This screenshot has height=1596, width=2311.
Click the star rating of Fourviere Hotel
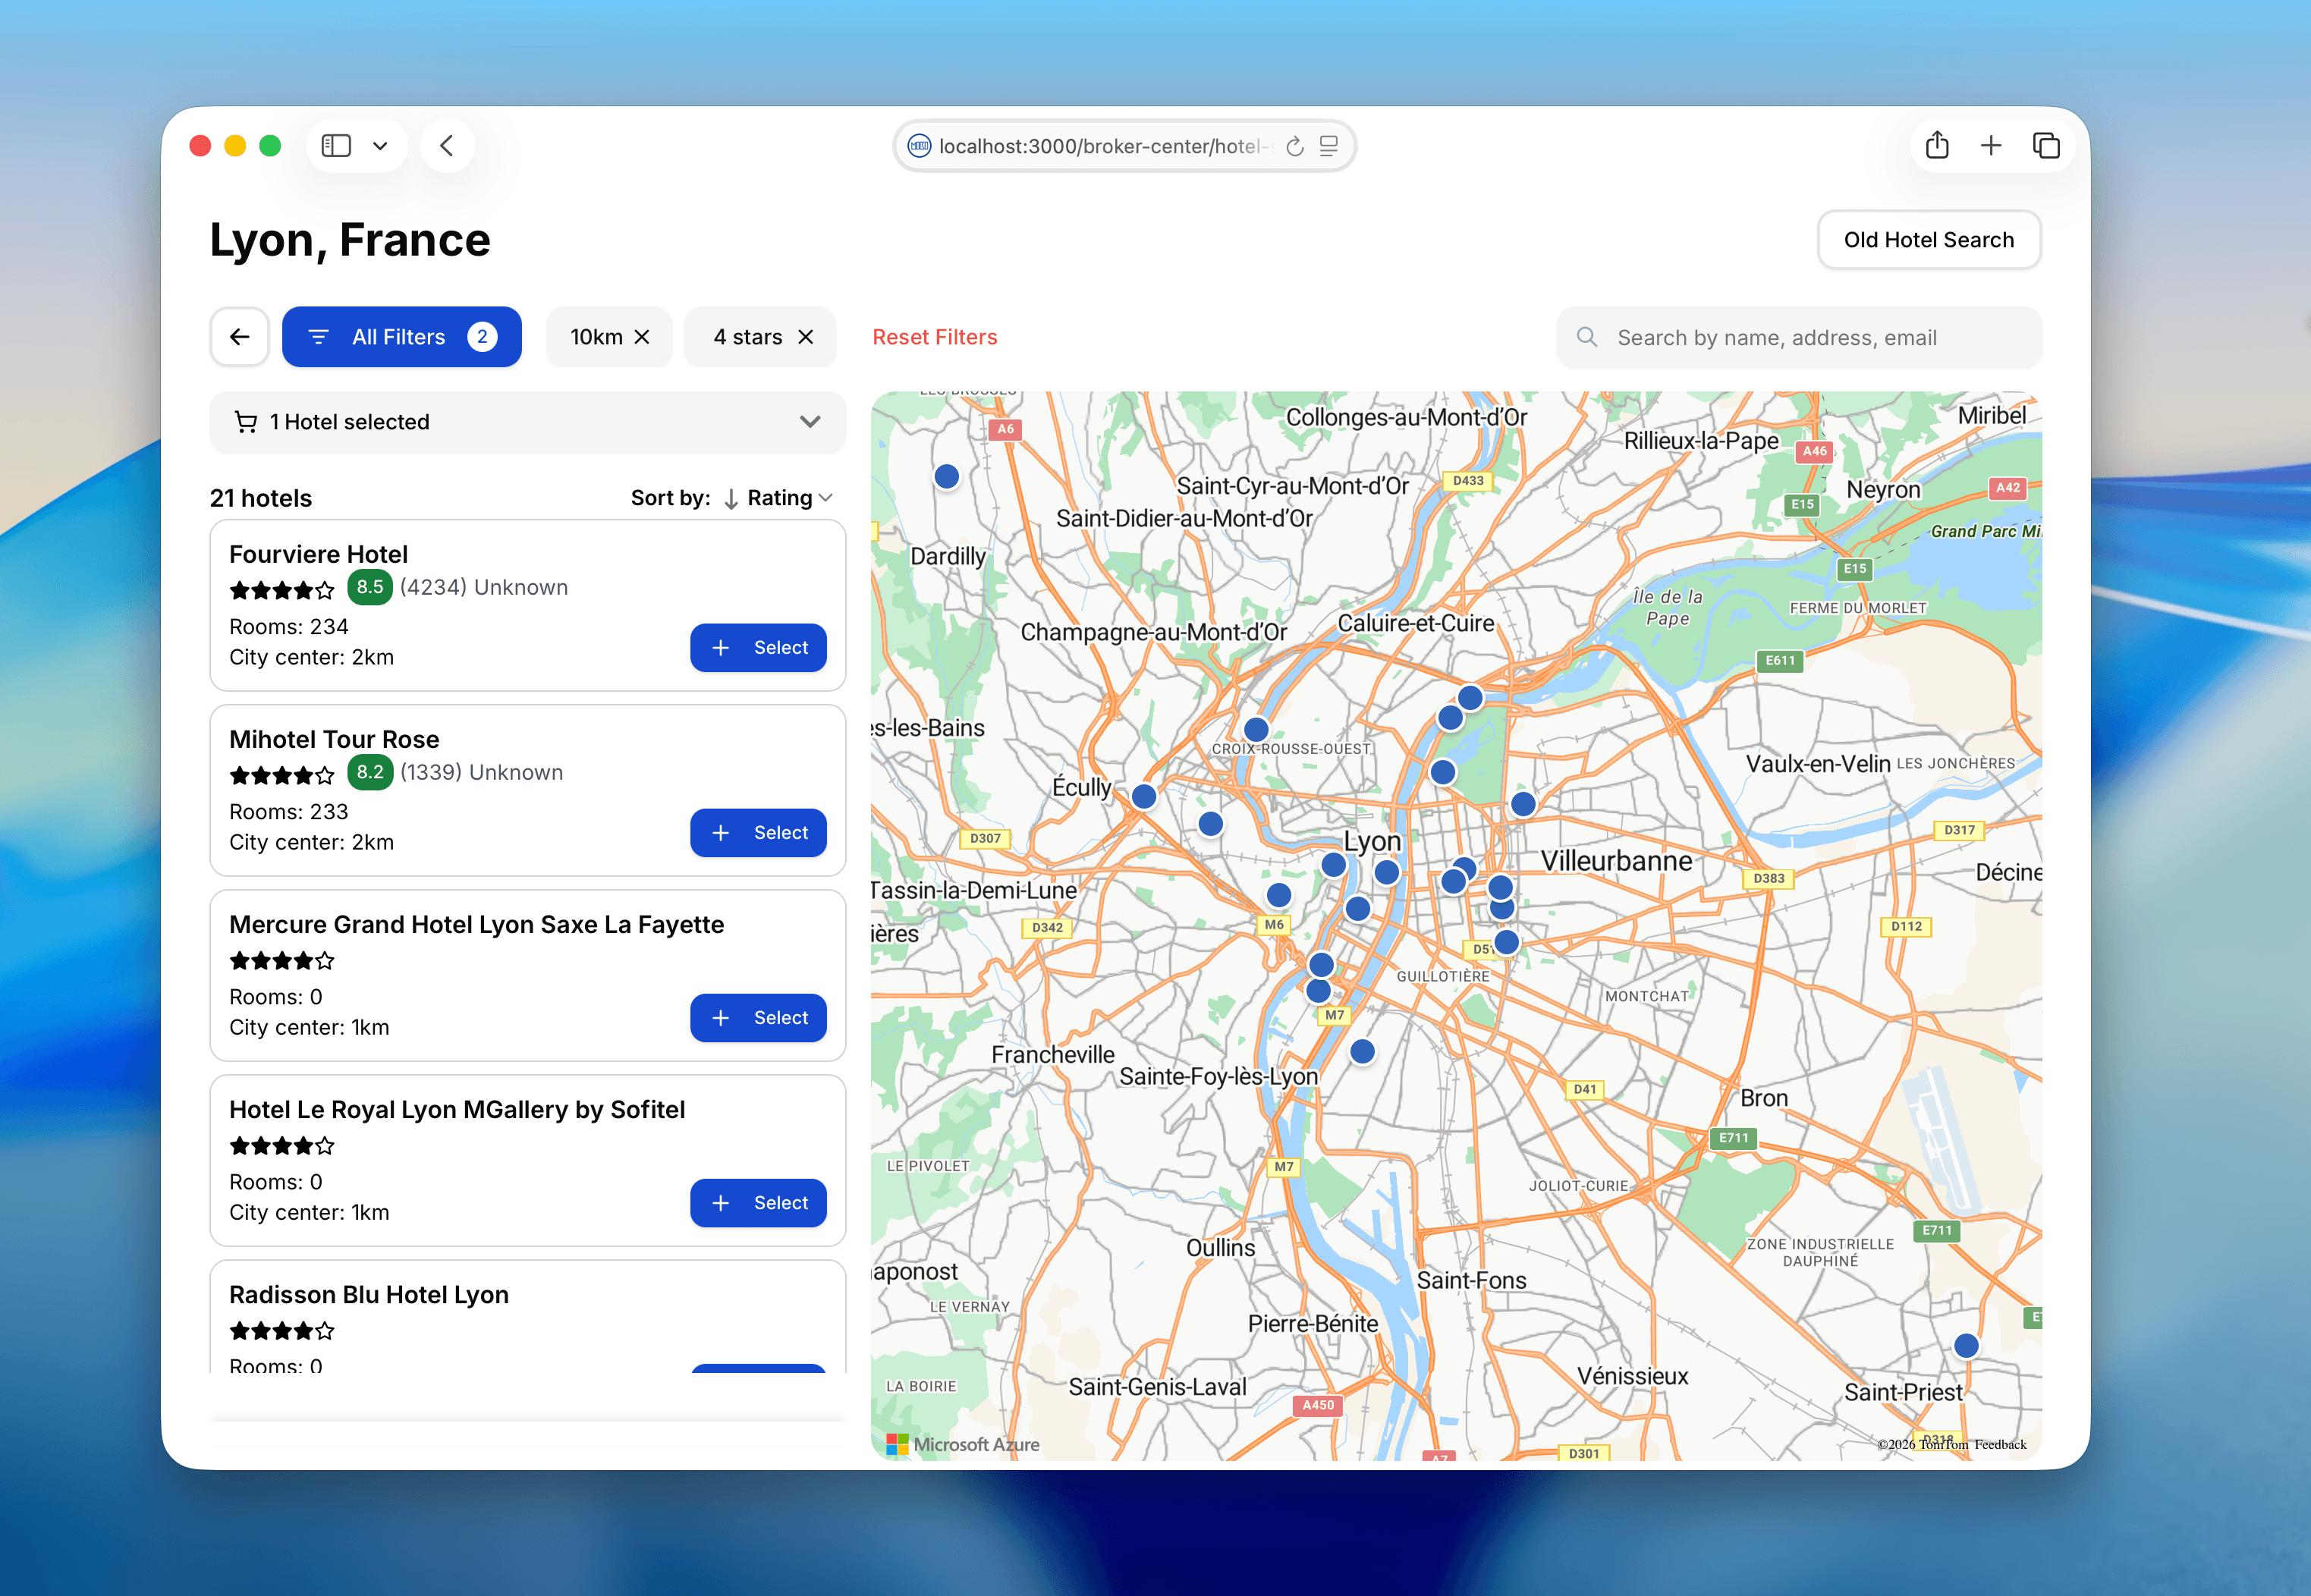point(282,590)
